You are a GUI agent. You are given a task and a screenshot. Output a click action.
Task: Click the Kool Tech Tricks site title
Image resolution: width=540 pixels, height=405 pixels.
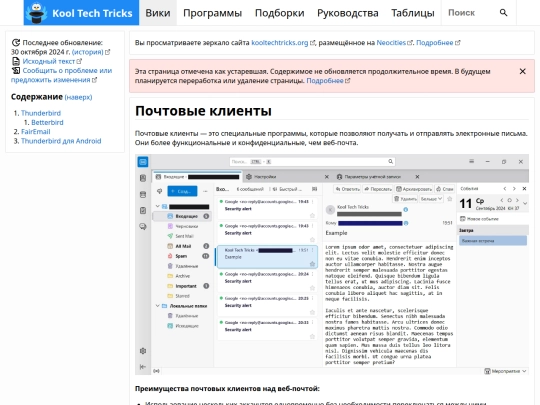tap(92, 13)
